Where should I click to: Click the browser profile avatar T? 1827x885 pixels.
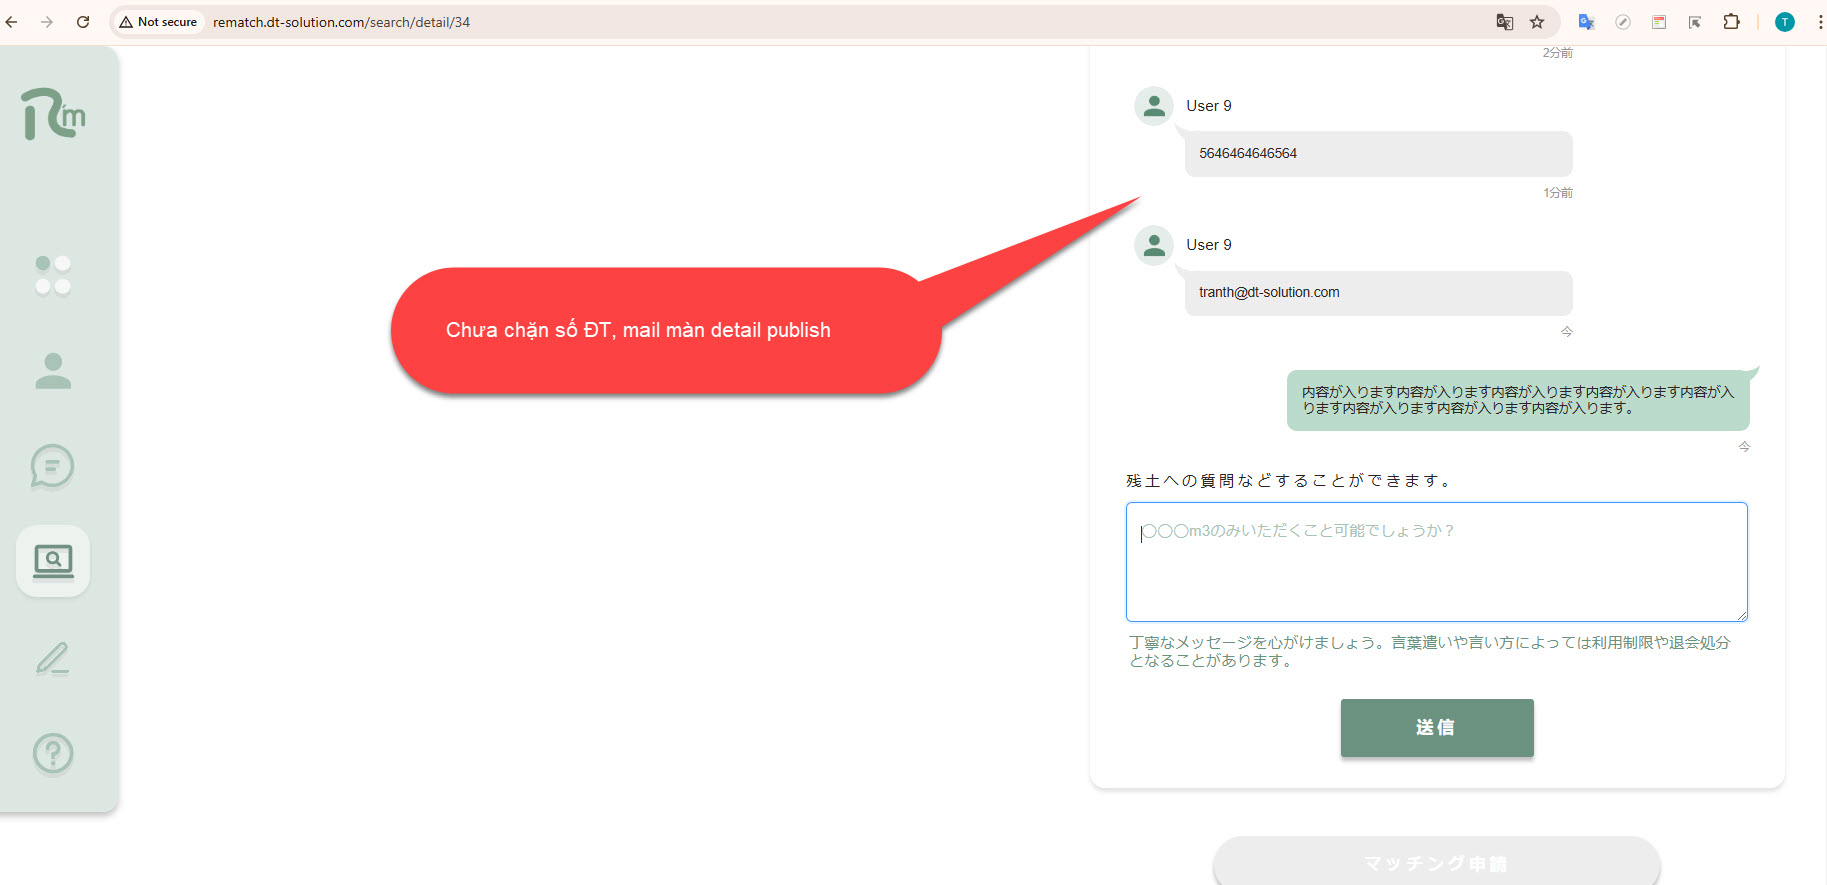coord(1784,22)
